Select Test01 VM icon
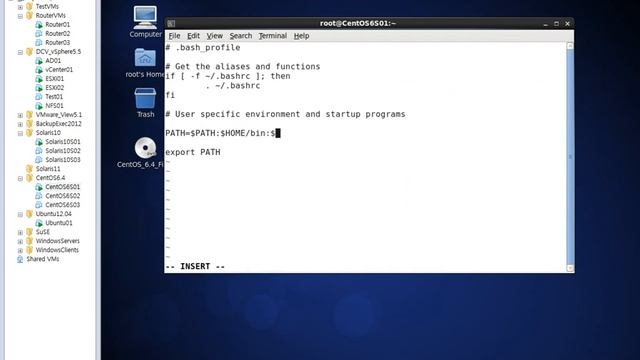Viewport: 640px width, 360px height. coord(39,97)
